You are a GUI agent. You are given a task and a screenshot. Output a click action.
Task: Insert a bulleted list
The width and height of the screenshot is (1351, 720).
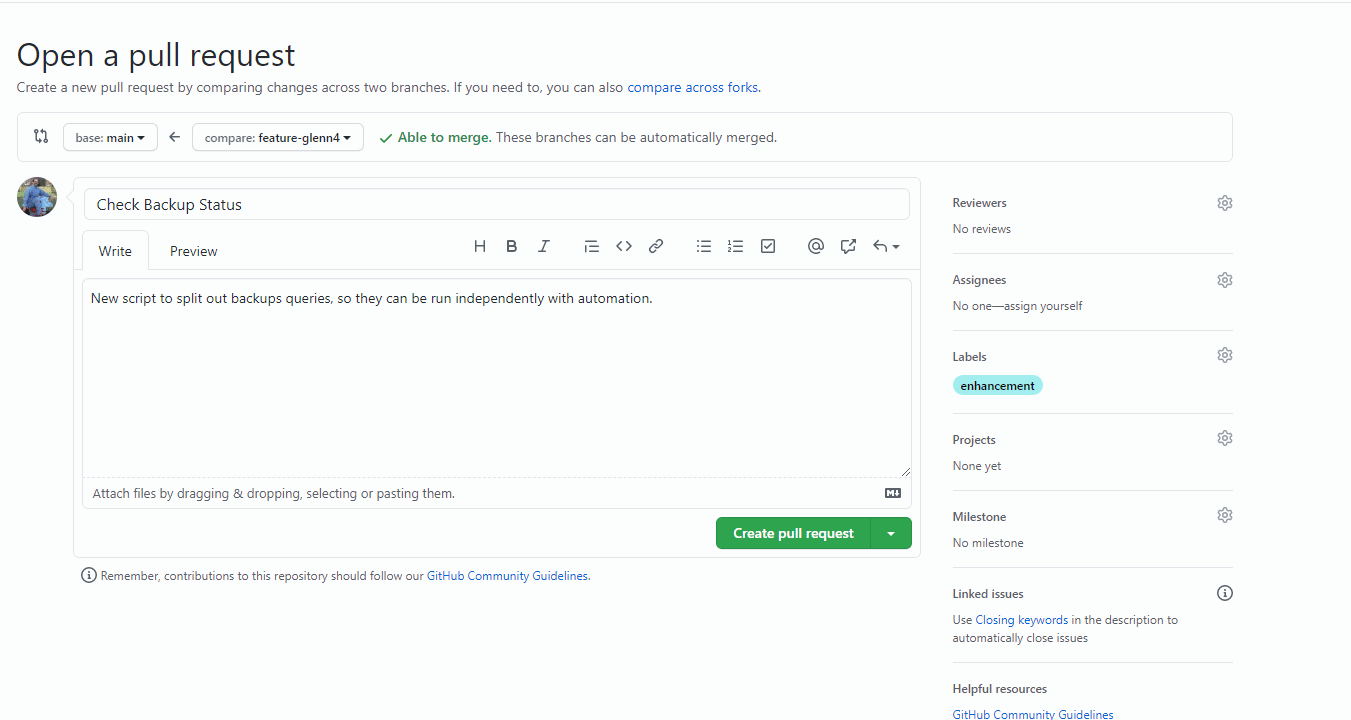[704, 246]
